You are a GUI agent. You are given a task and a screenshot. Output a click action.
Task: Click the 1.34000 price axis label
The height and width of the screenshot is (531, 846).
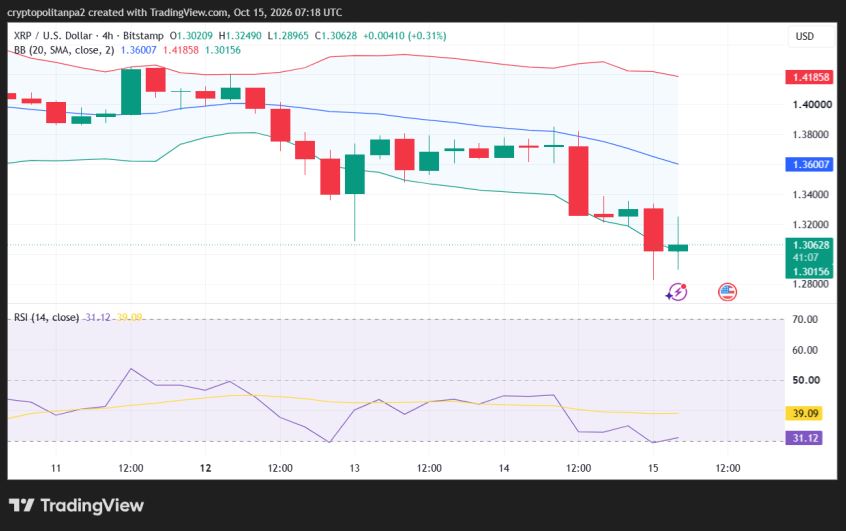point(810,194)
